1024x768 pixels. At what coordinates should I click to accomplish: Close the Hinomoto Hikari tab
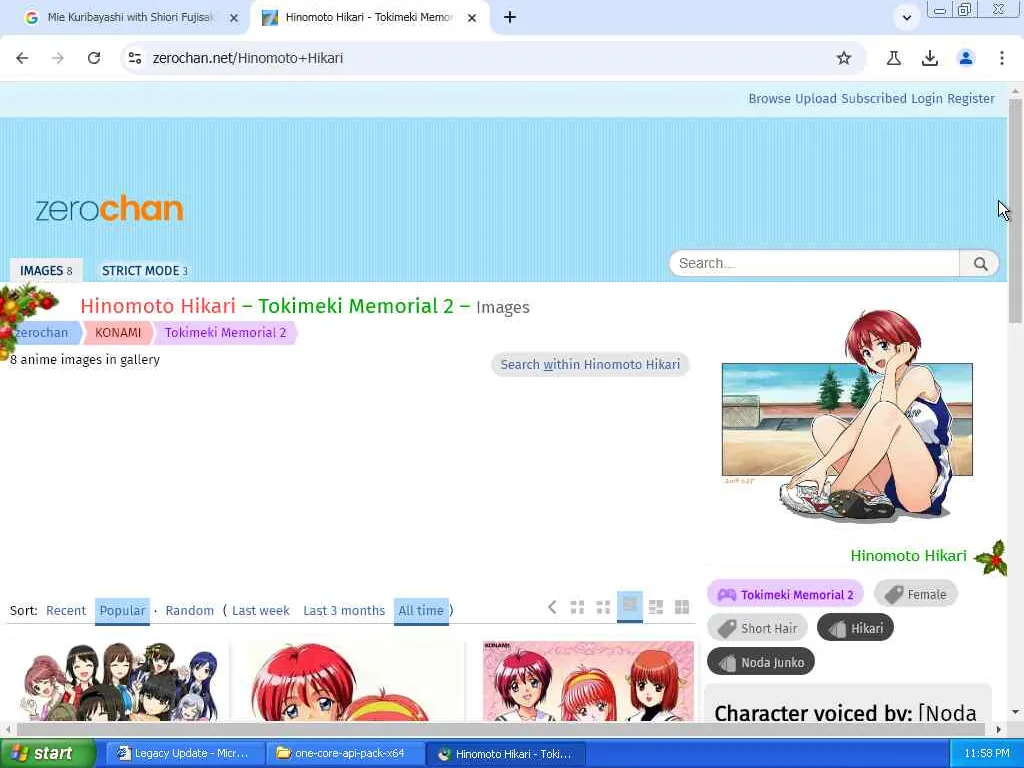472,18
